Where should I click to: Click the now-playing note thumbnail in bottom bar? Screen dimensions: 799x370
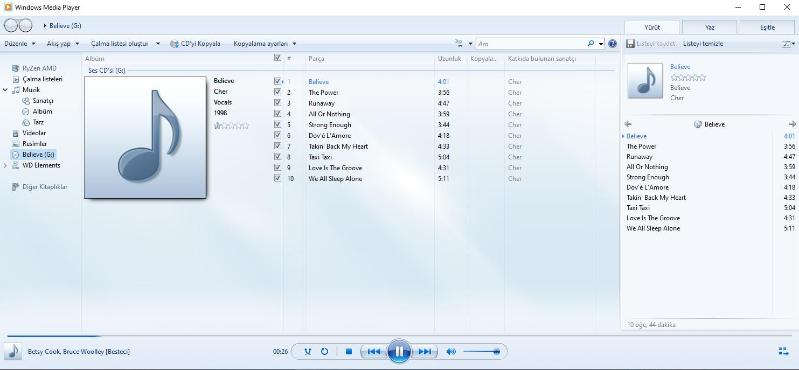13,351
